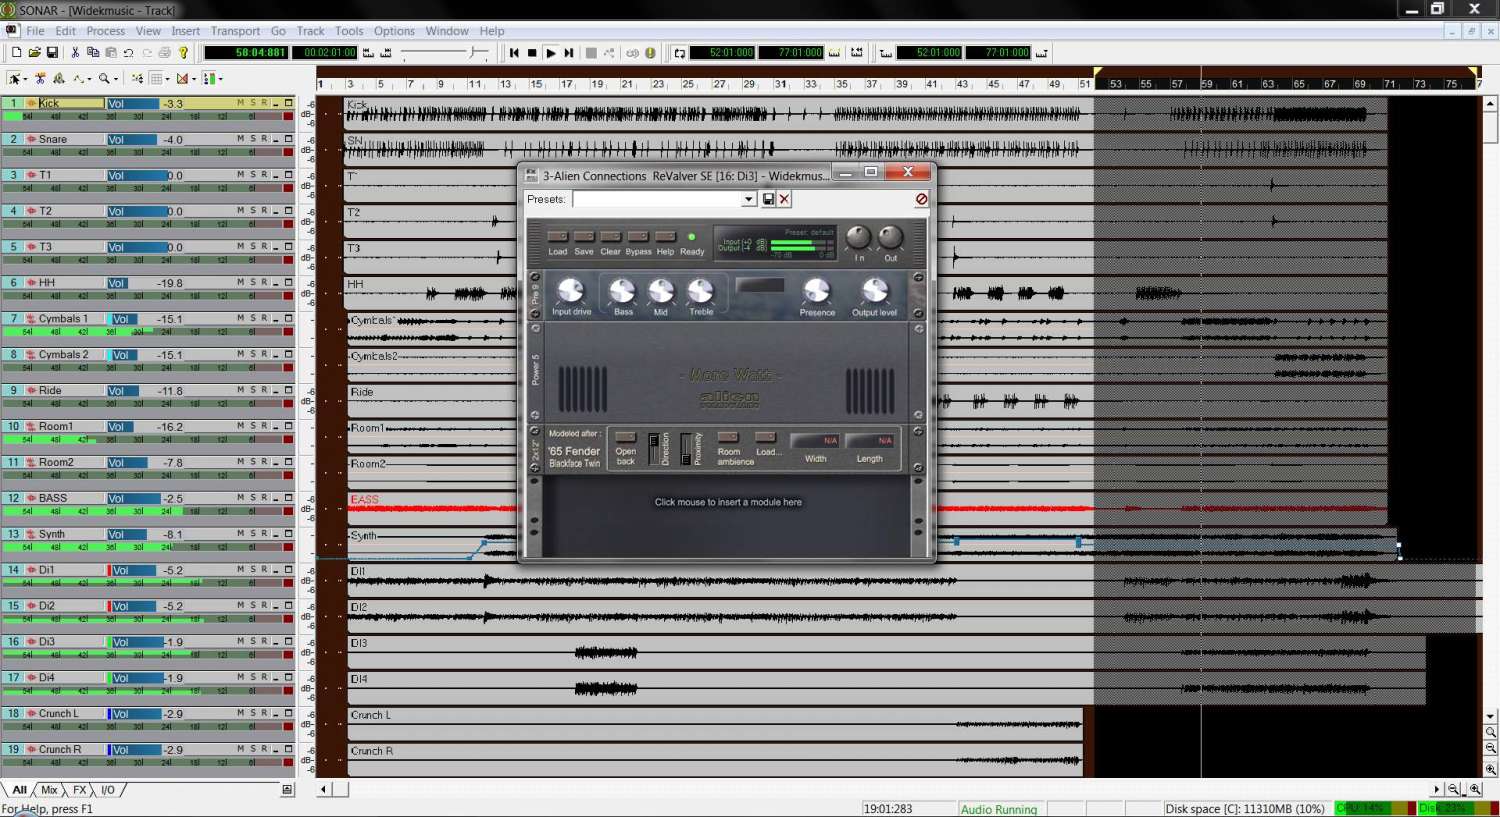Click the Bypass button in ReValver
Viewport: 1500px width, 817px height.
[638, 237]
